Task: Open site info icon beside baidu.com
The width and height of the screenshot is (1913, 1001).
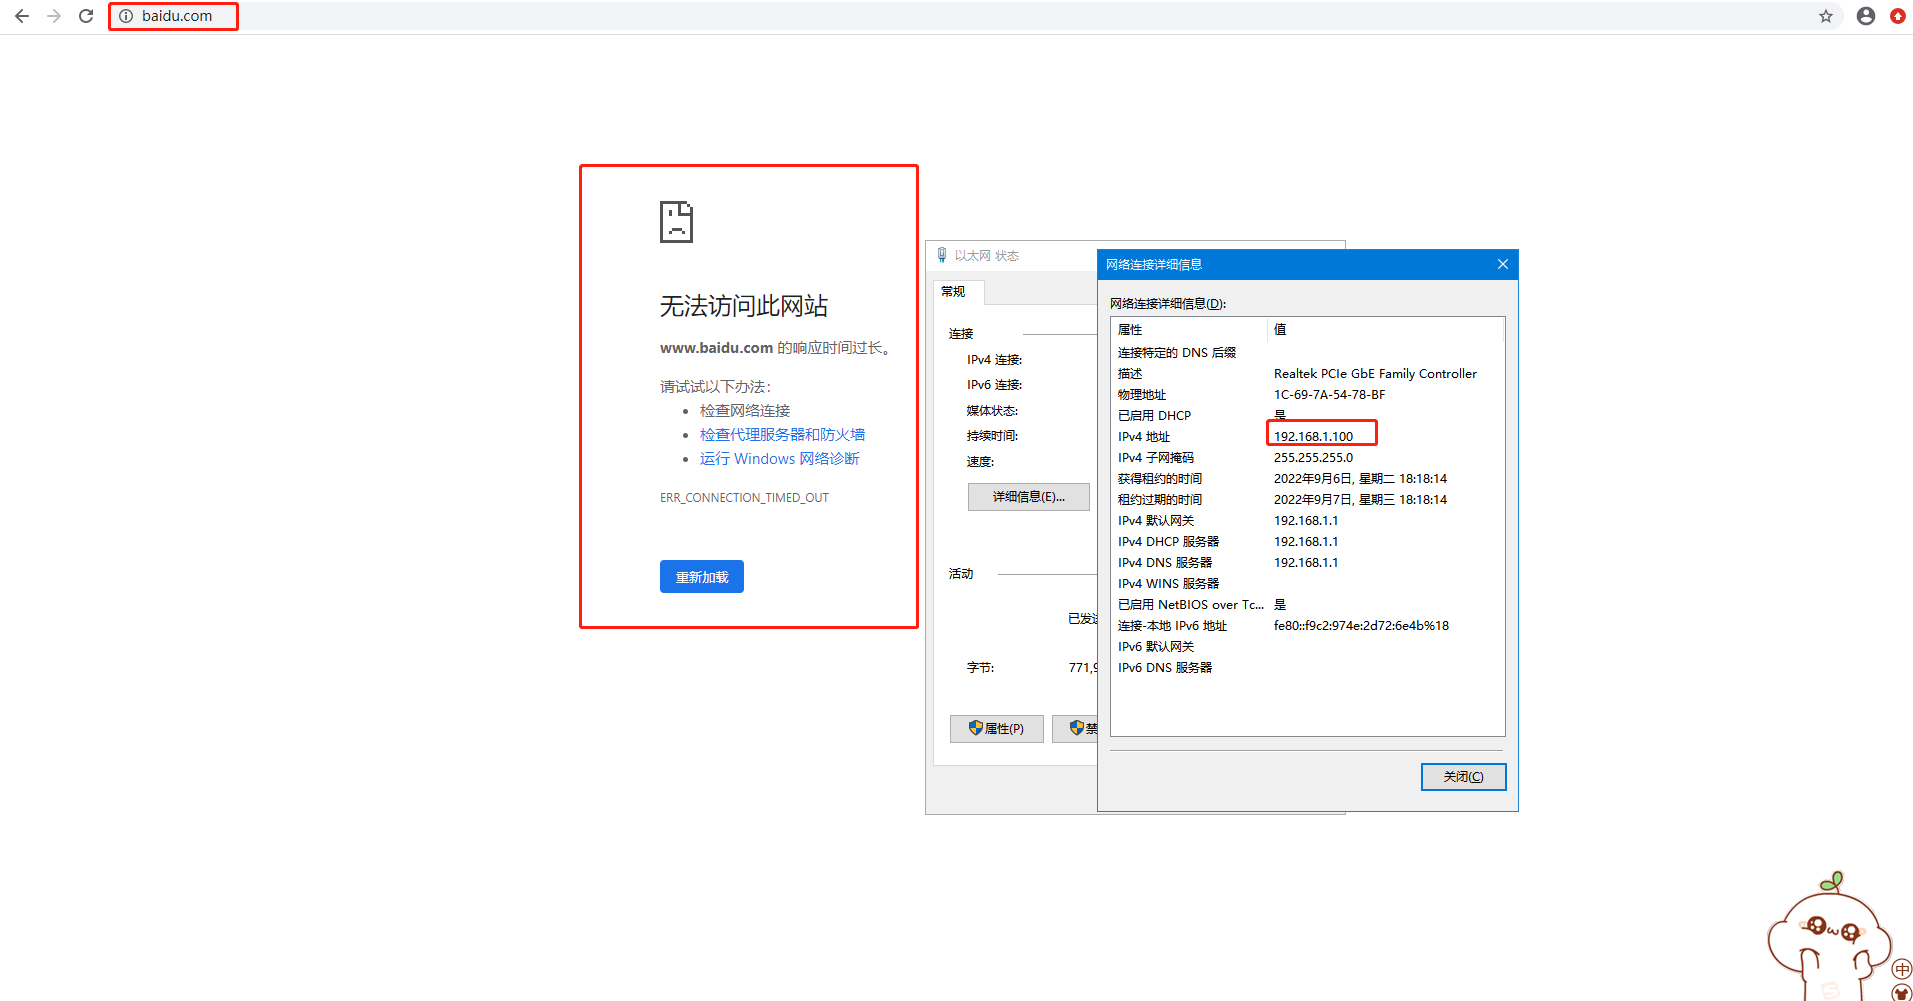Action: point(126,16)
